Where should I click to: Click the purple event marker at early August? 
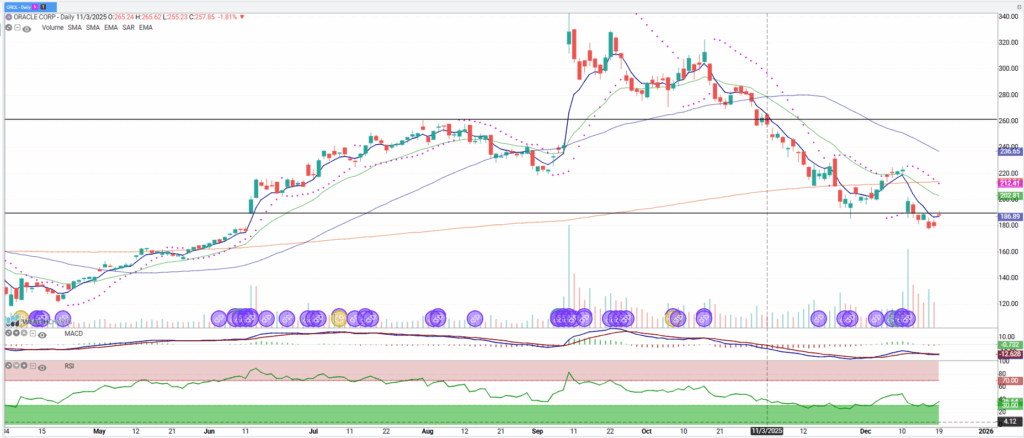click(x=436, y=318)
